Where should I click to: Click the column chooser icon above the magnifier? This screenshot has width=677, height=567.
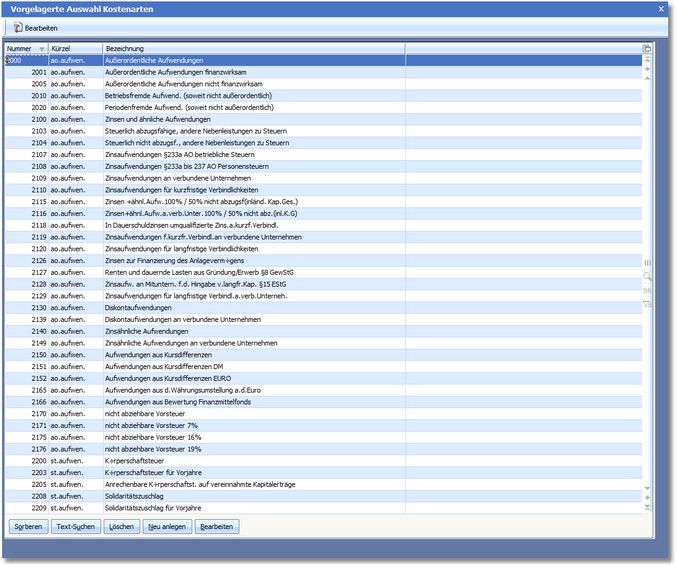tap(647, 261)
